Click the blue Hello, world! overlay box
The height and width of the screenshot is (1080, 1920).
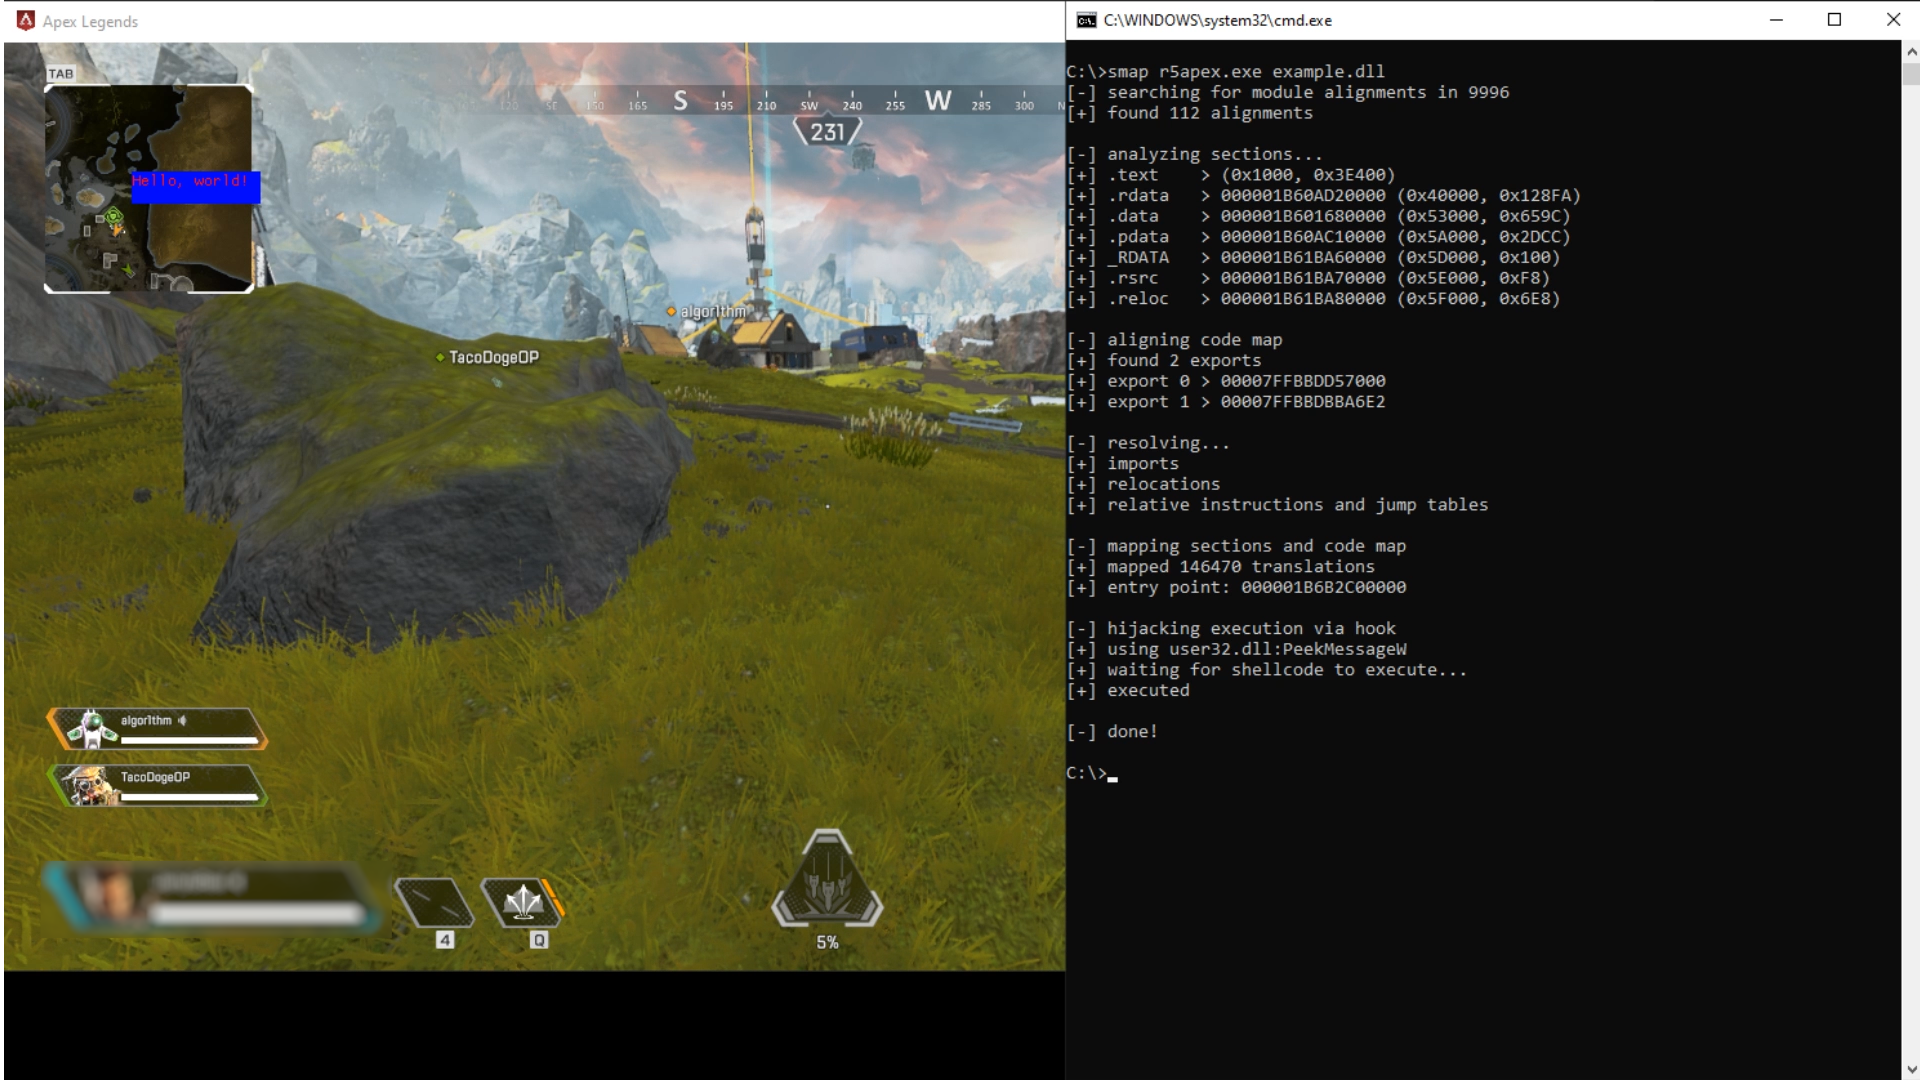pos(196,187)
